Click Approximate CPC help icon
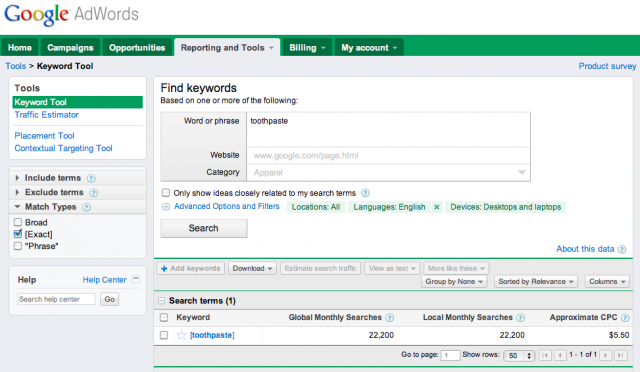Image resolution: width=640 pixels, height=372 pixels. coord(625,318)
